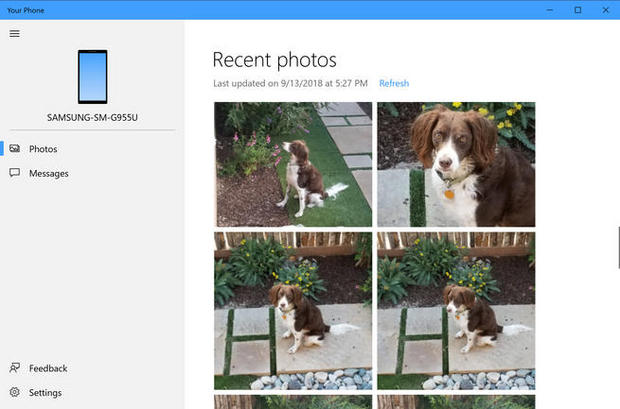This screenshot has height=409, width=620.
Task: Click the Messages chat bubble icon
Action: pos(15,173)
